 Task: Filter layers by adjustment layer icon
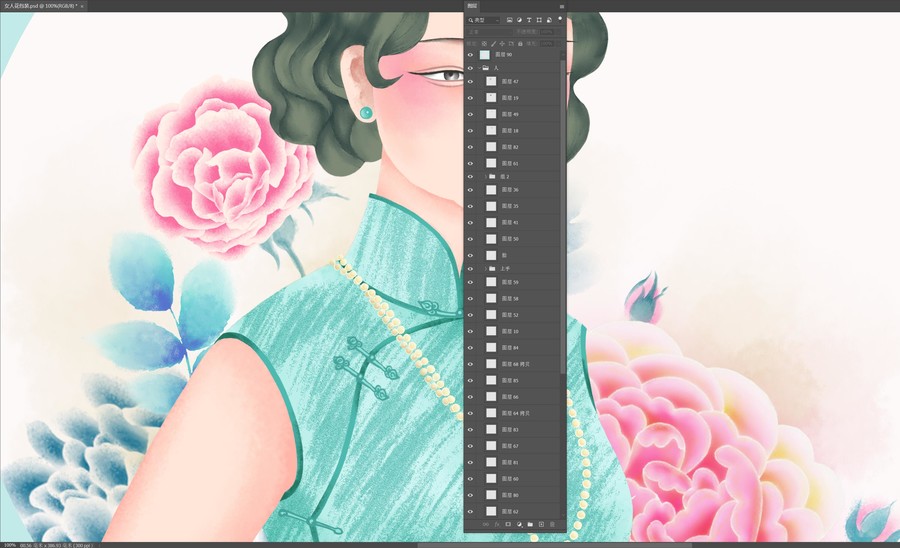pyautogui.click(x=519, y=20)
